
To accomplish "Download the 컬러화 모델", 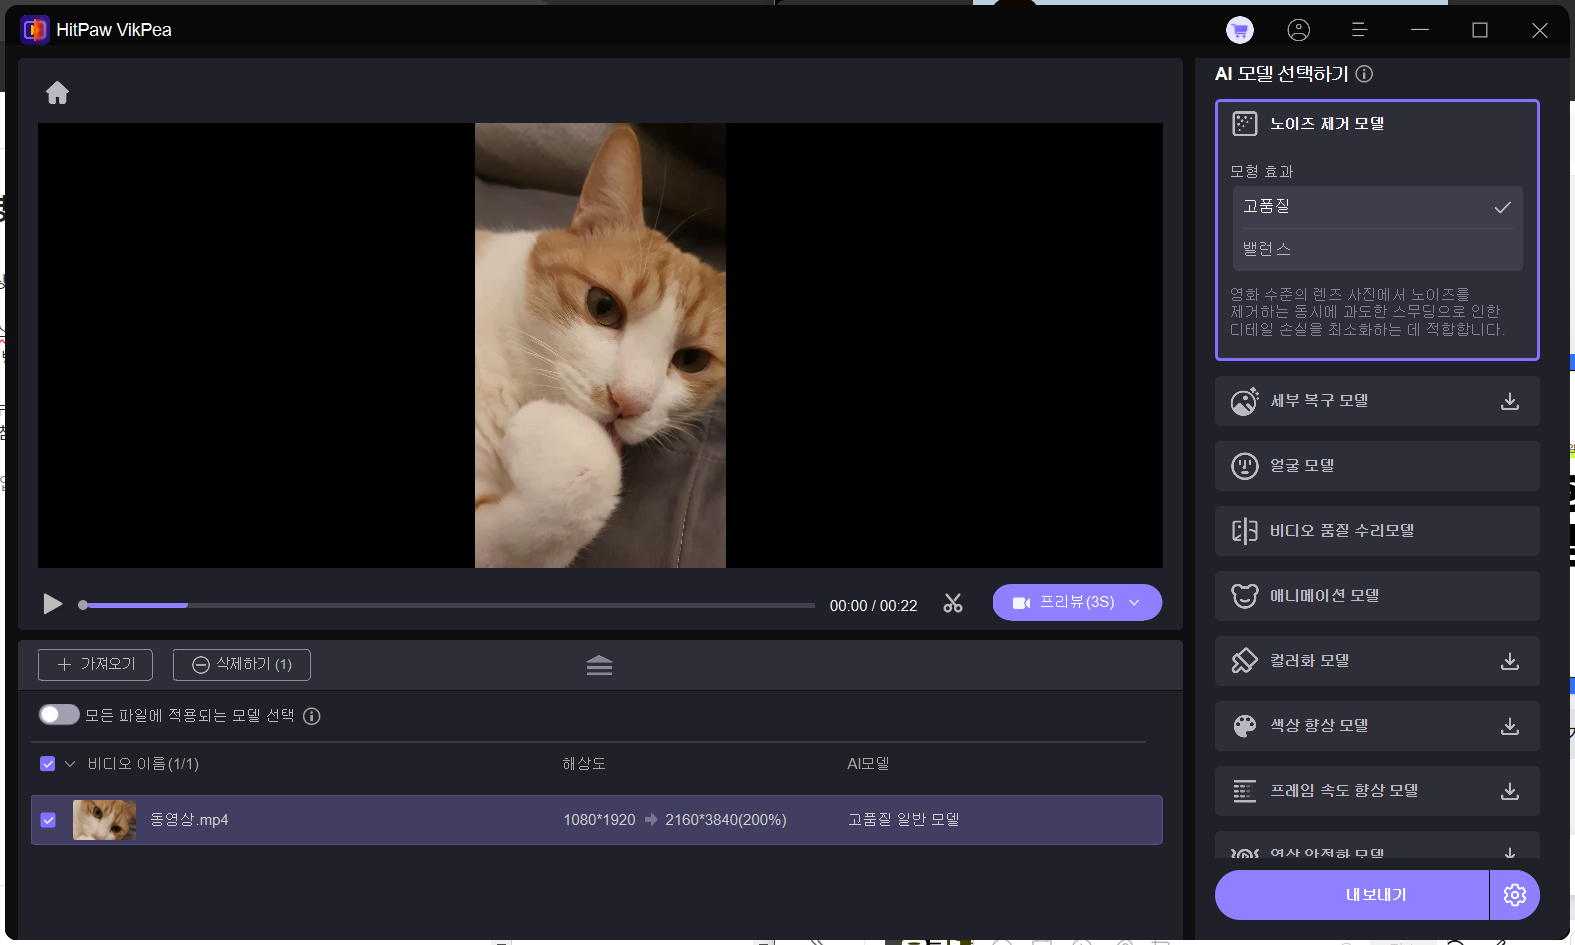I will 1509,661.
